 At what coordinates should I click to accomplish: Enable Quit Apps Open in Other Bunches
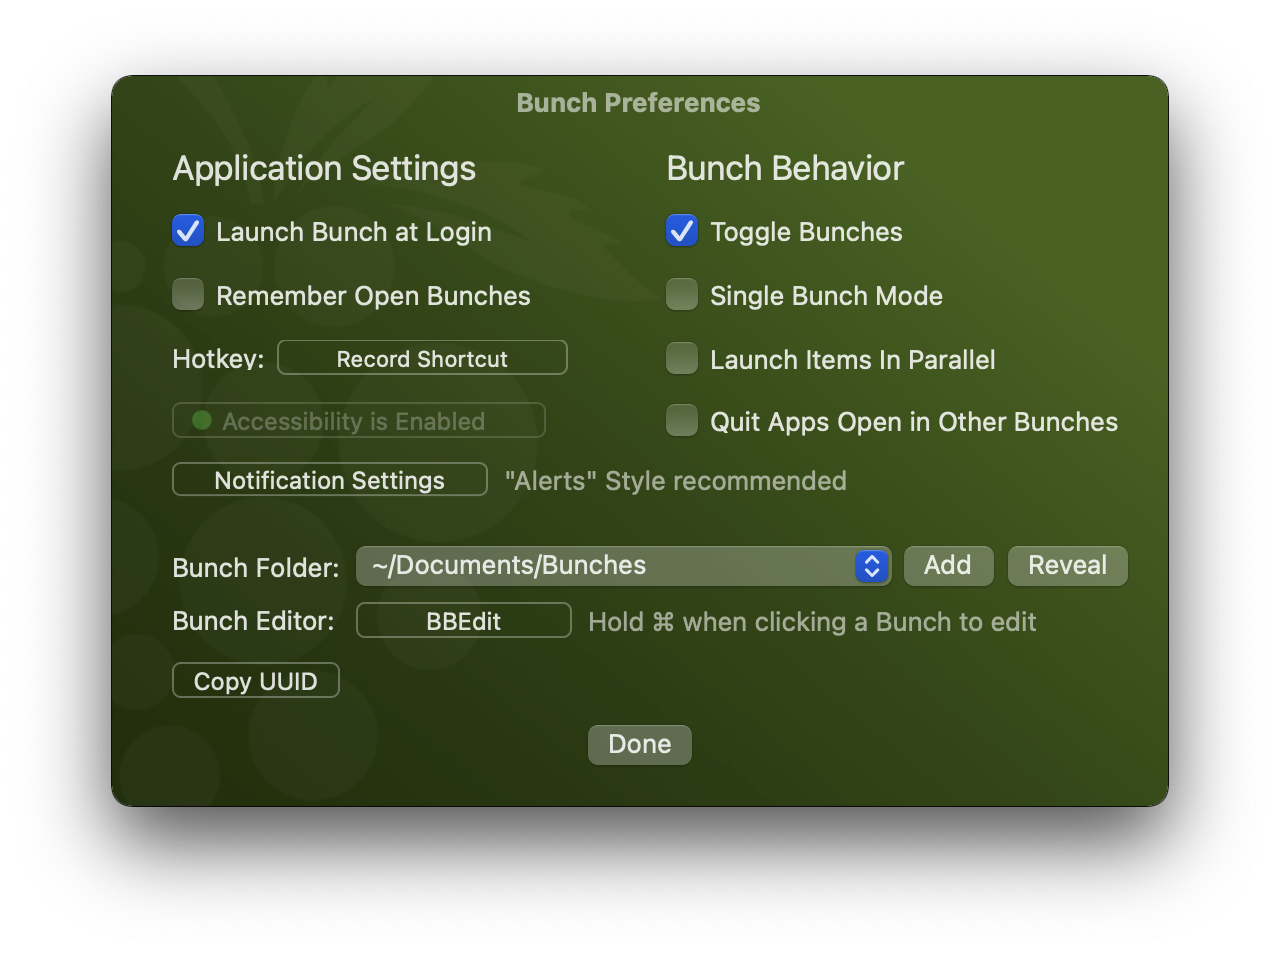point(682,421)
